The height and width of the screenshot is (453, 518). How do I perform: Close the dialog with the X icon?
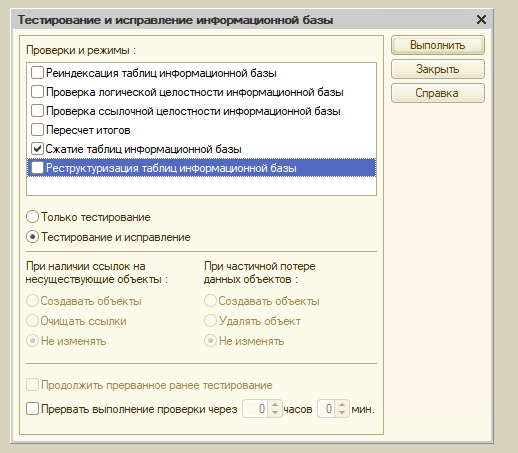point(481,20)
